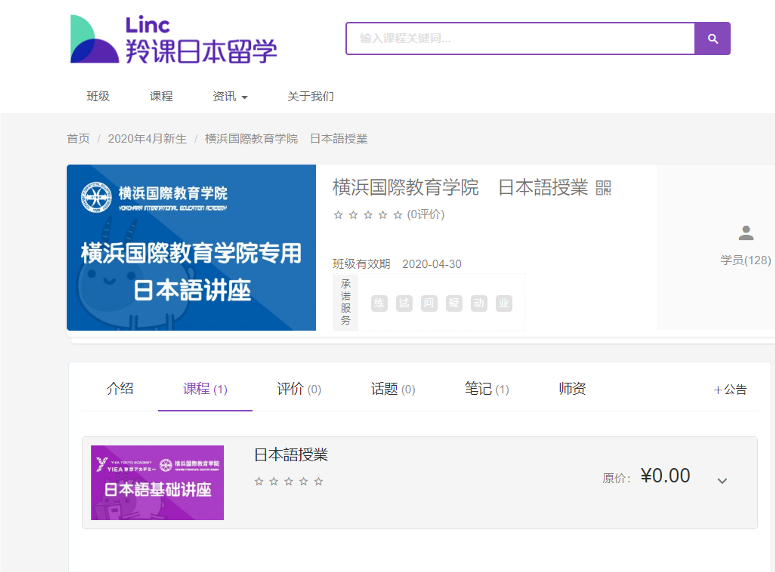Click the purple search magnifier button
The width and height of the screenshot is (775, 572).
point(712,39)
